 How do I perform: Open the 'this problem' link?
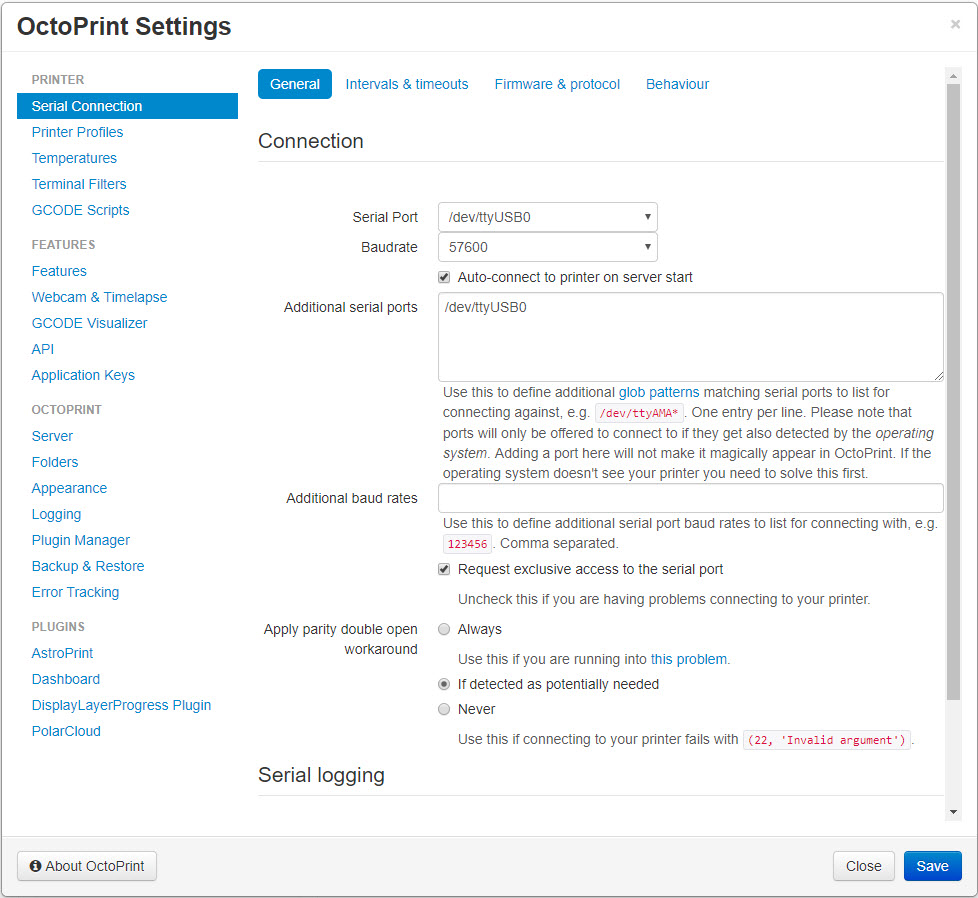click(689, 659)
